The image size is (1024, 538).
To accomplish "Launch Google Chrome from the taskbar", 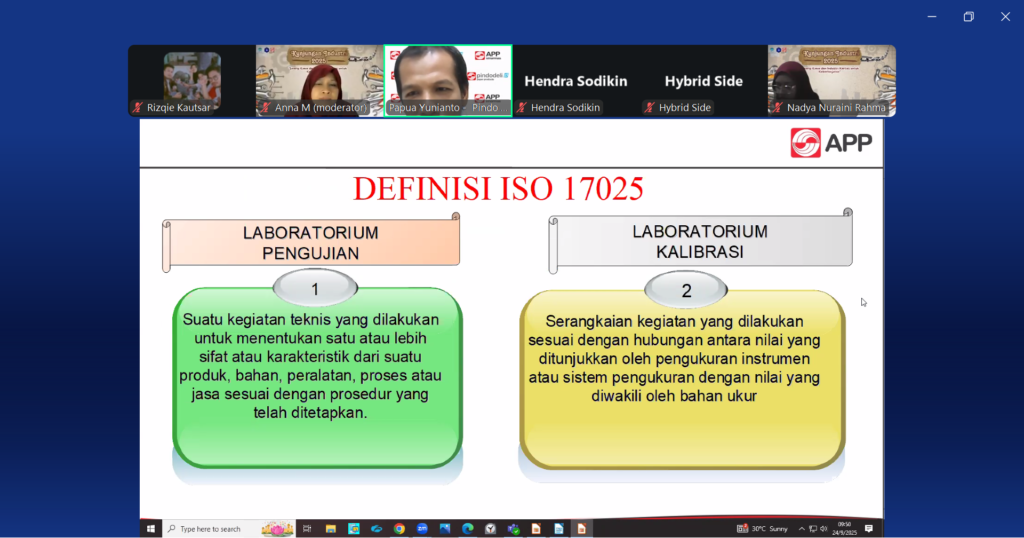I will coord(399,528).
